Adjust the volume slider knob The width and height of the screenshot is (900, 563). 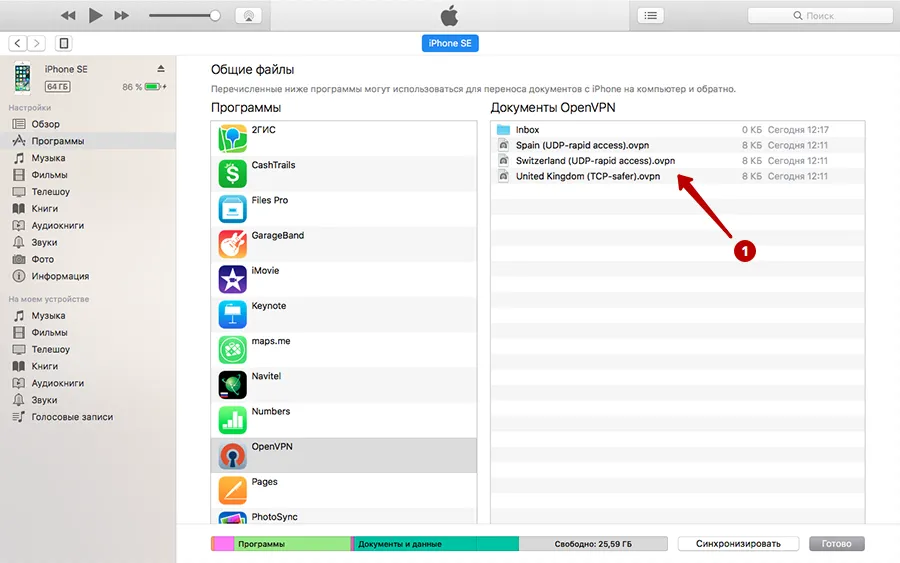215,15
